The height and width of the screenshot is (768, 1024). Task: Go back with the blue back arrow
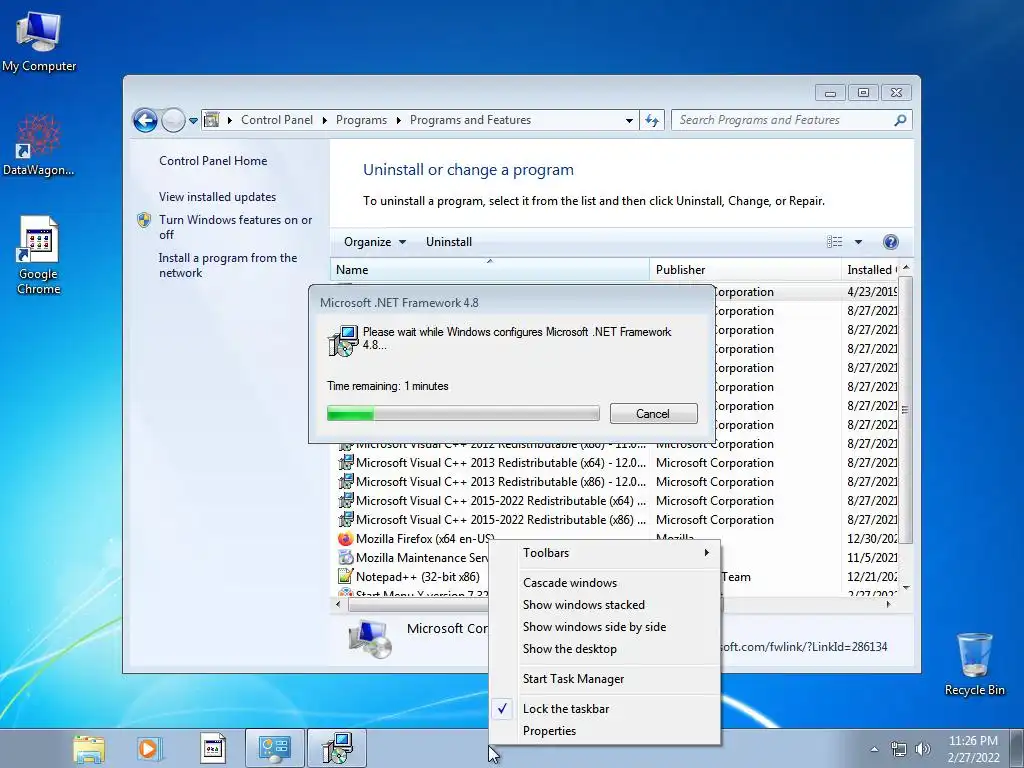(x=145, y=120)
